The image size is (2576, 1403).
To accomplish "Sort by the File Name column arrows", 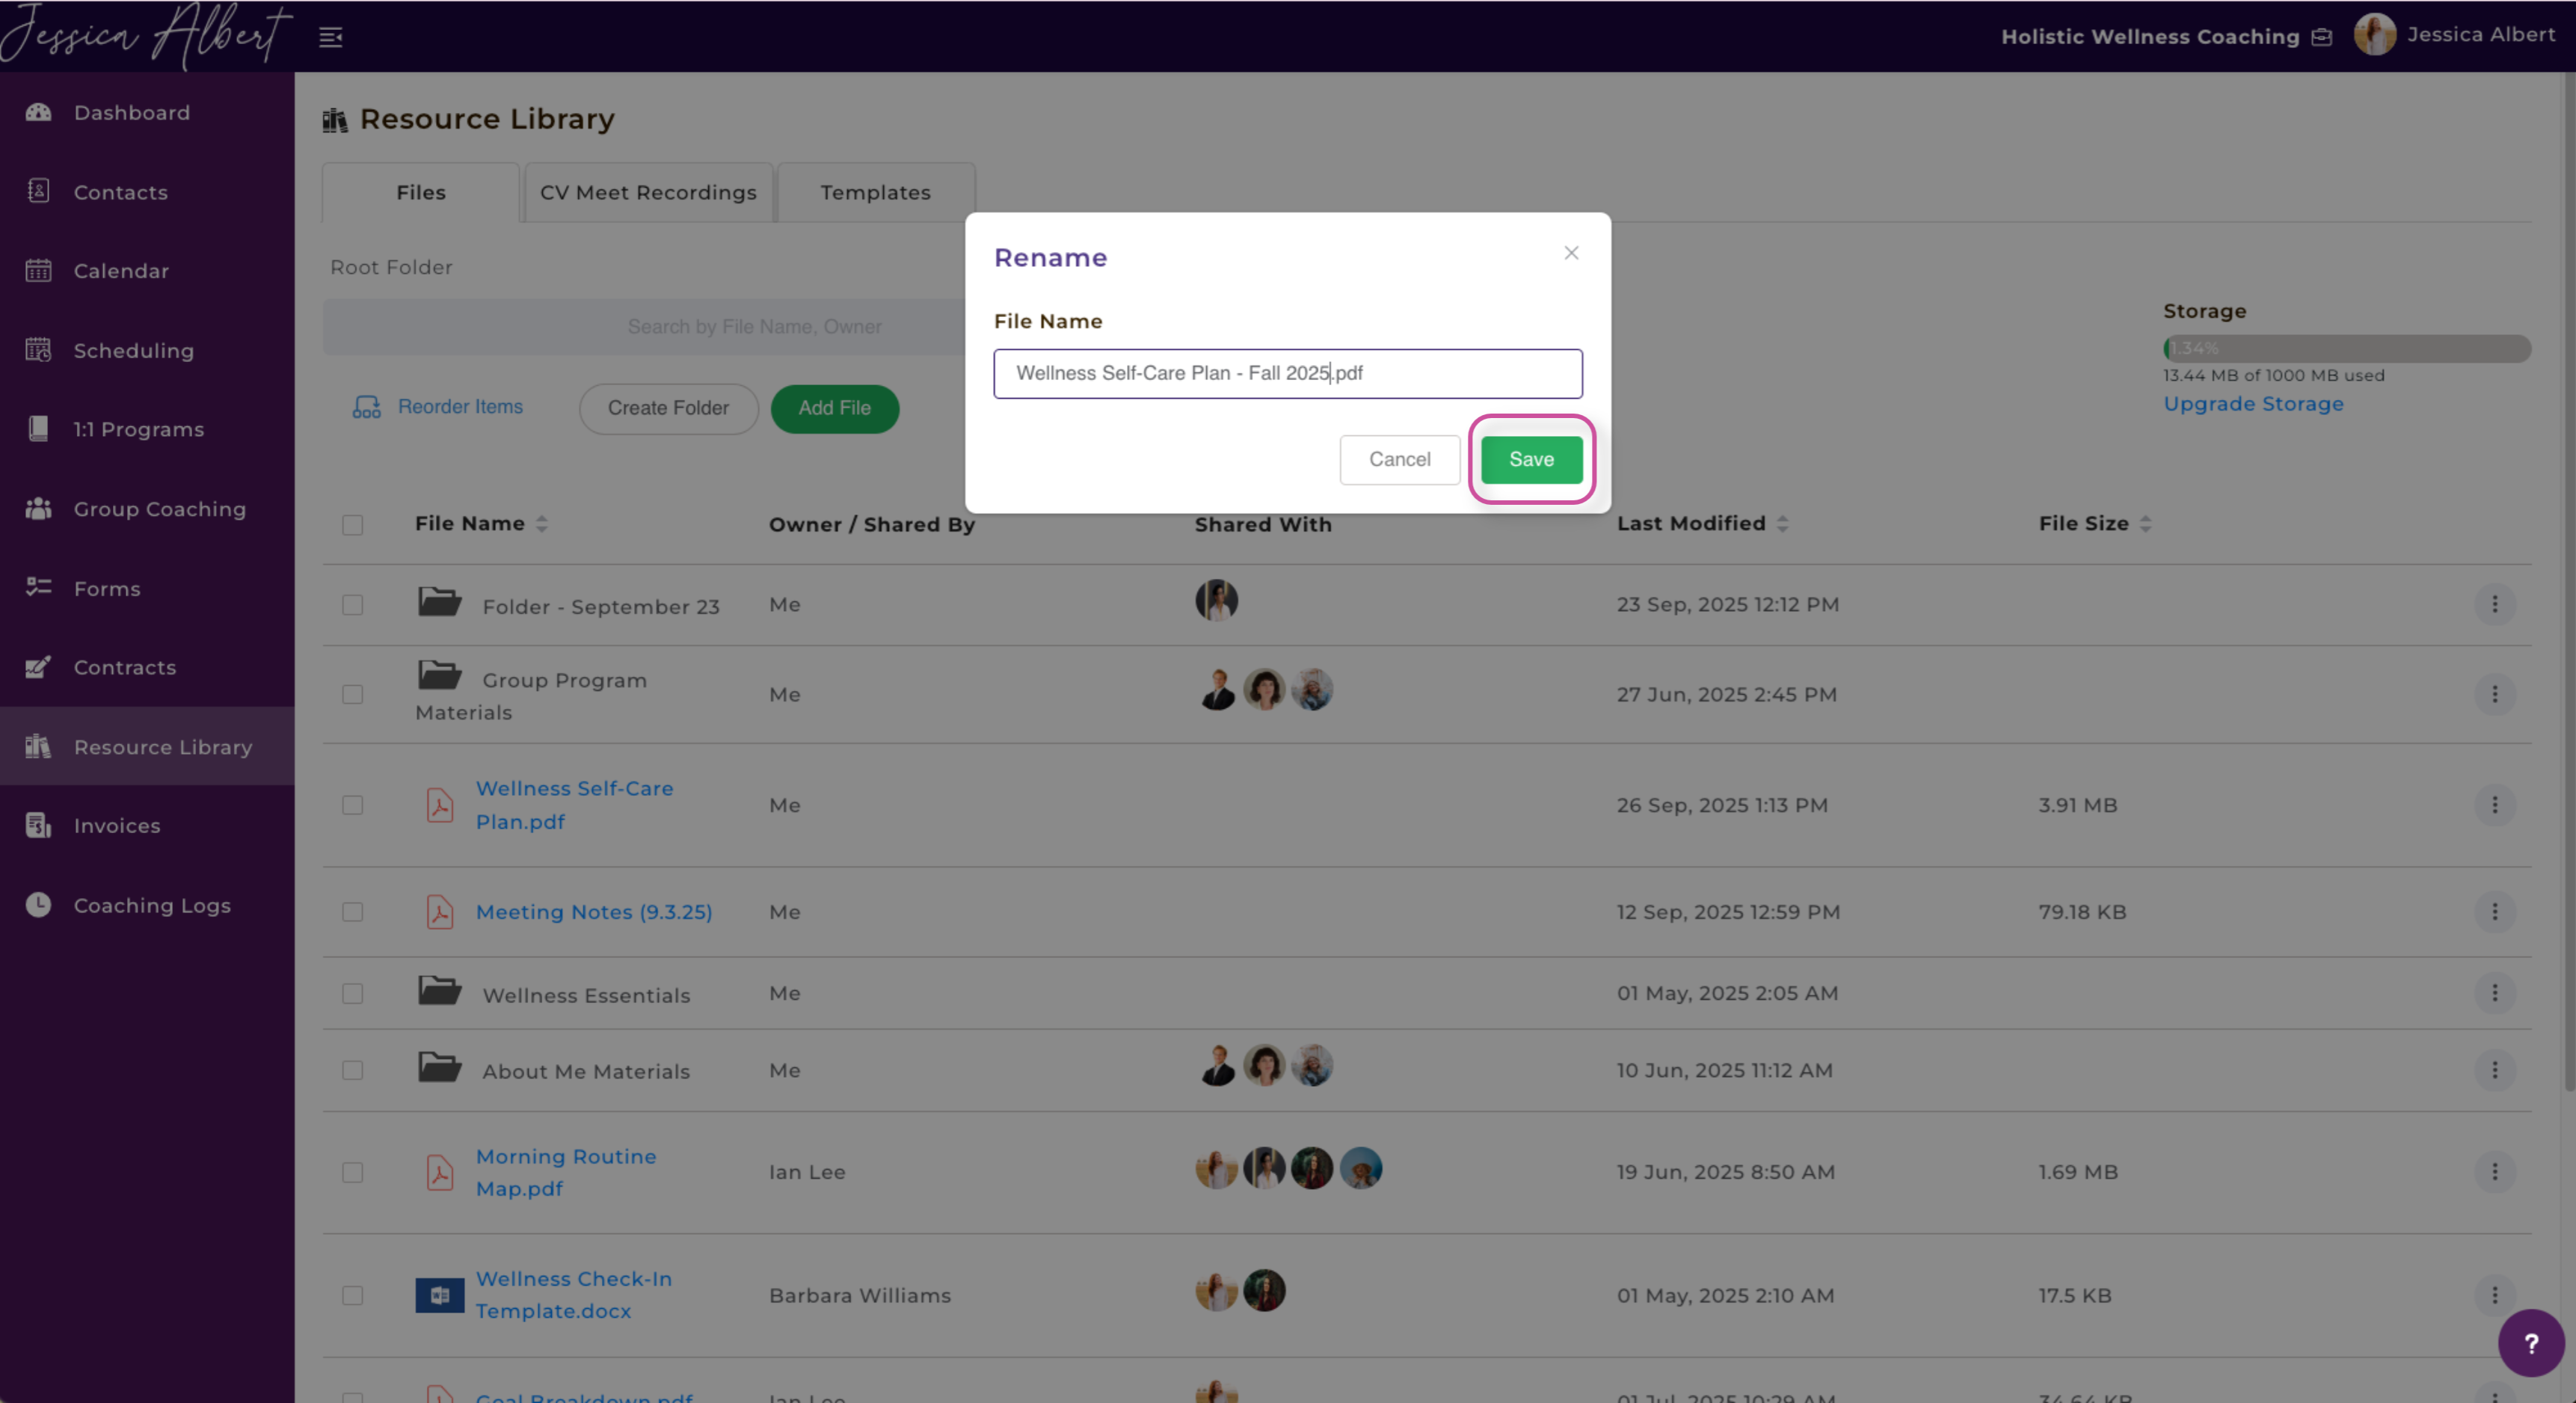I will coord(542,524).
